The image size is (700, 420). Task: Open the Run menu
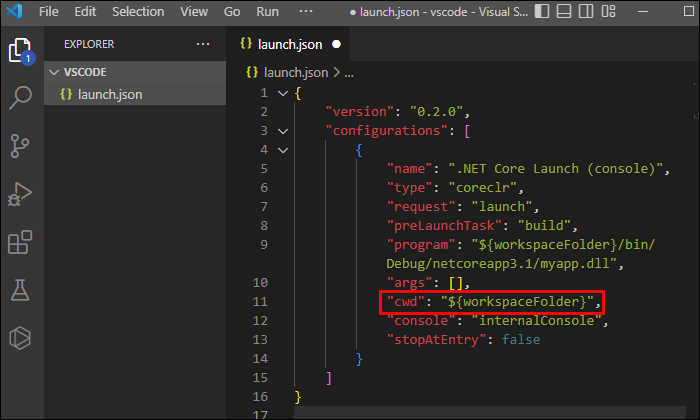click(267, 13)
